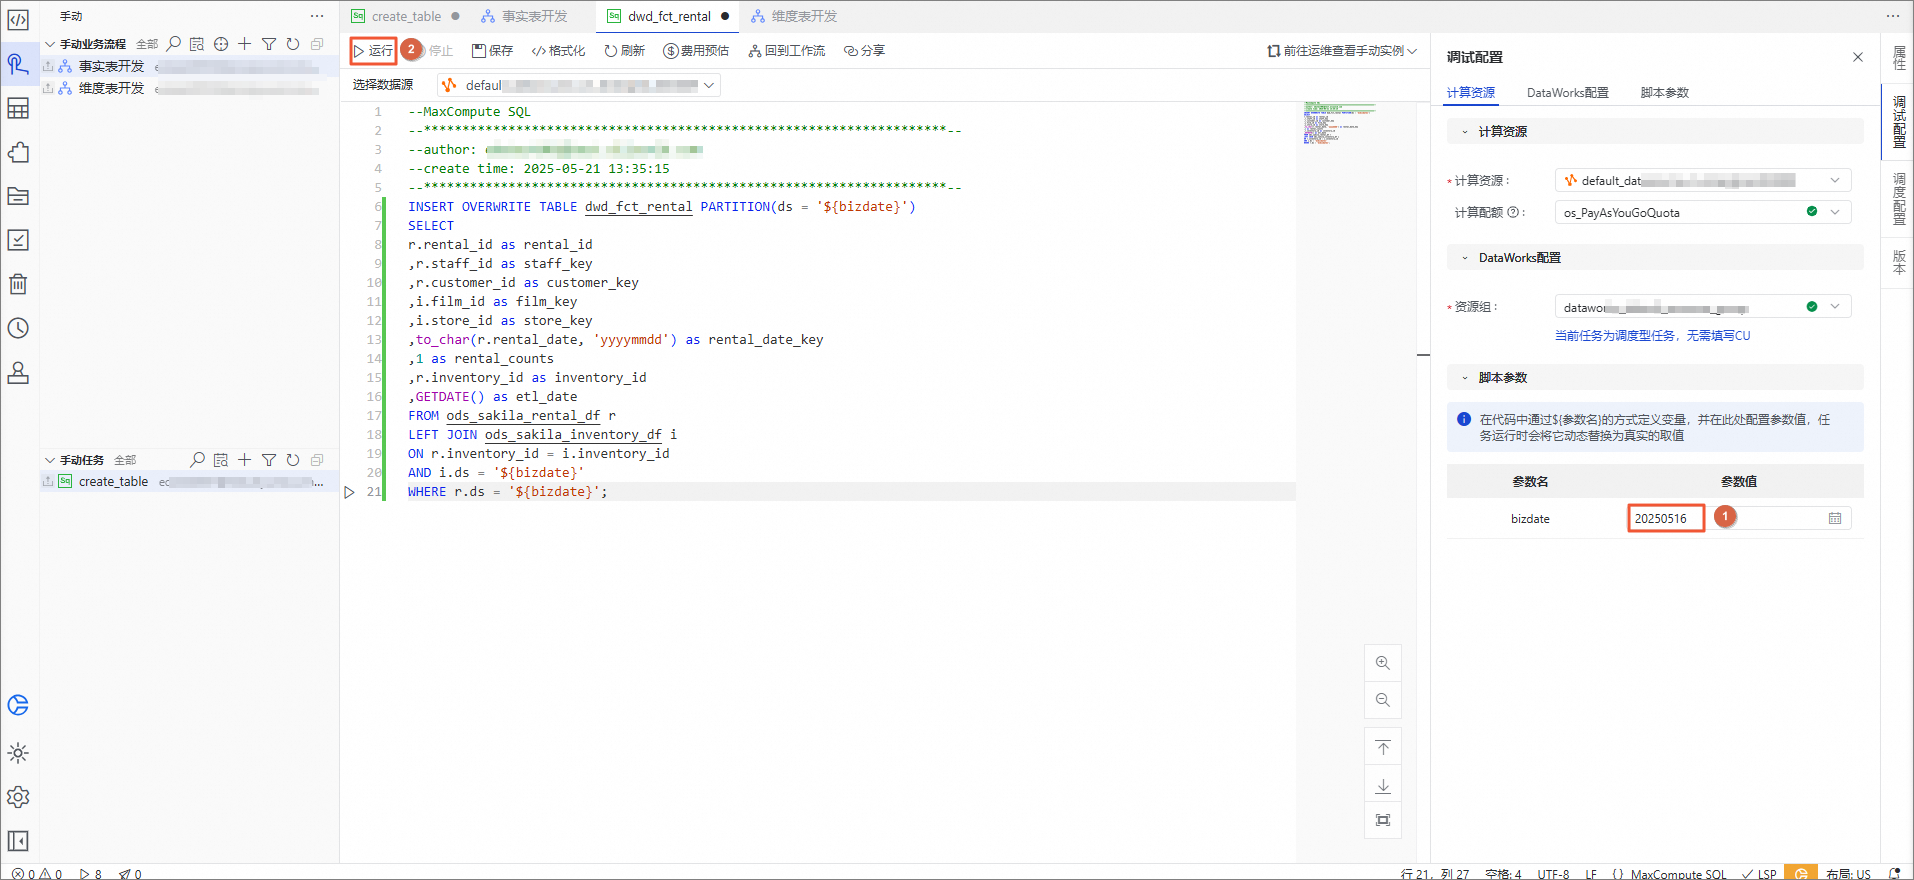1914x880 pixels.
Task: Switch to the 事实表开发 editor tab
Action: (525, 16)
